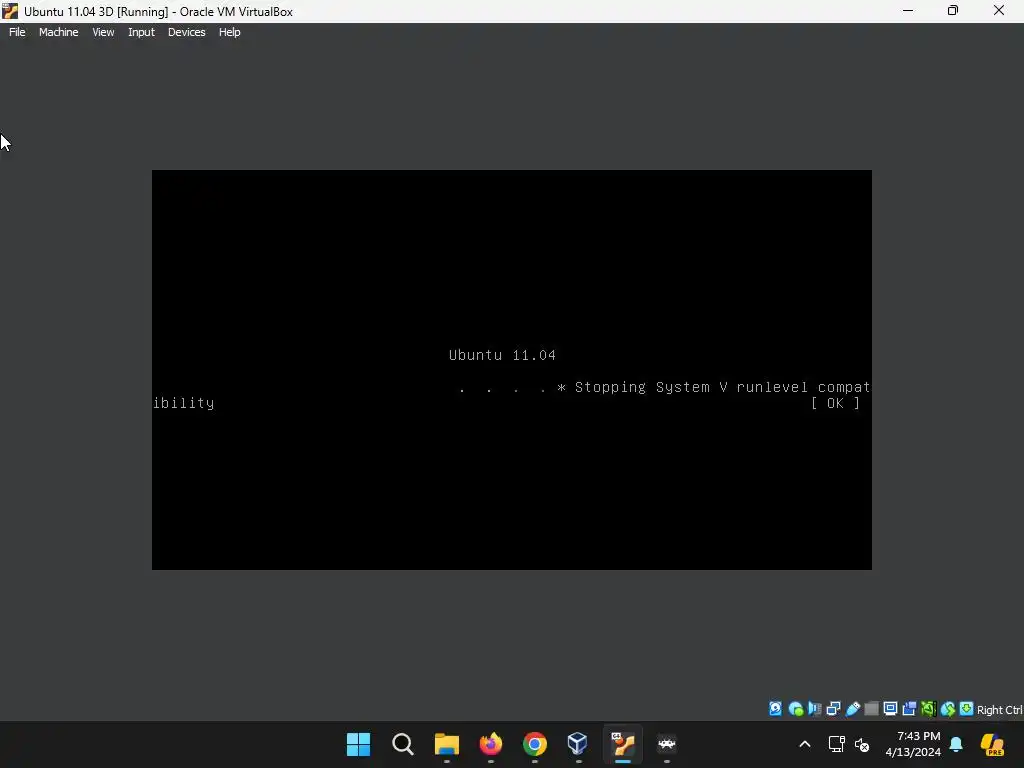Open File Explorer from the taskbar
This screenshot has height=768, width=1024.
[447, 744]
